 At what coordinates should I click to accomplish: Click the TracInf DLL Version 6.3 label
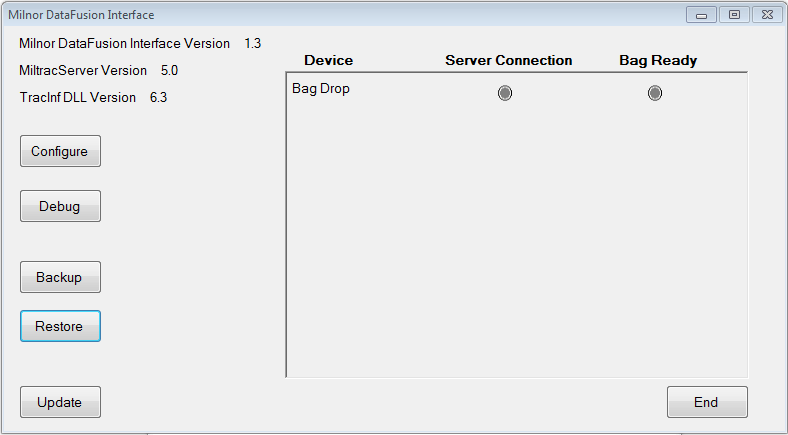click(x=93, y=98)
